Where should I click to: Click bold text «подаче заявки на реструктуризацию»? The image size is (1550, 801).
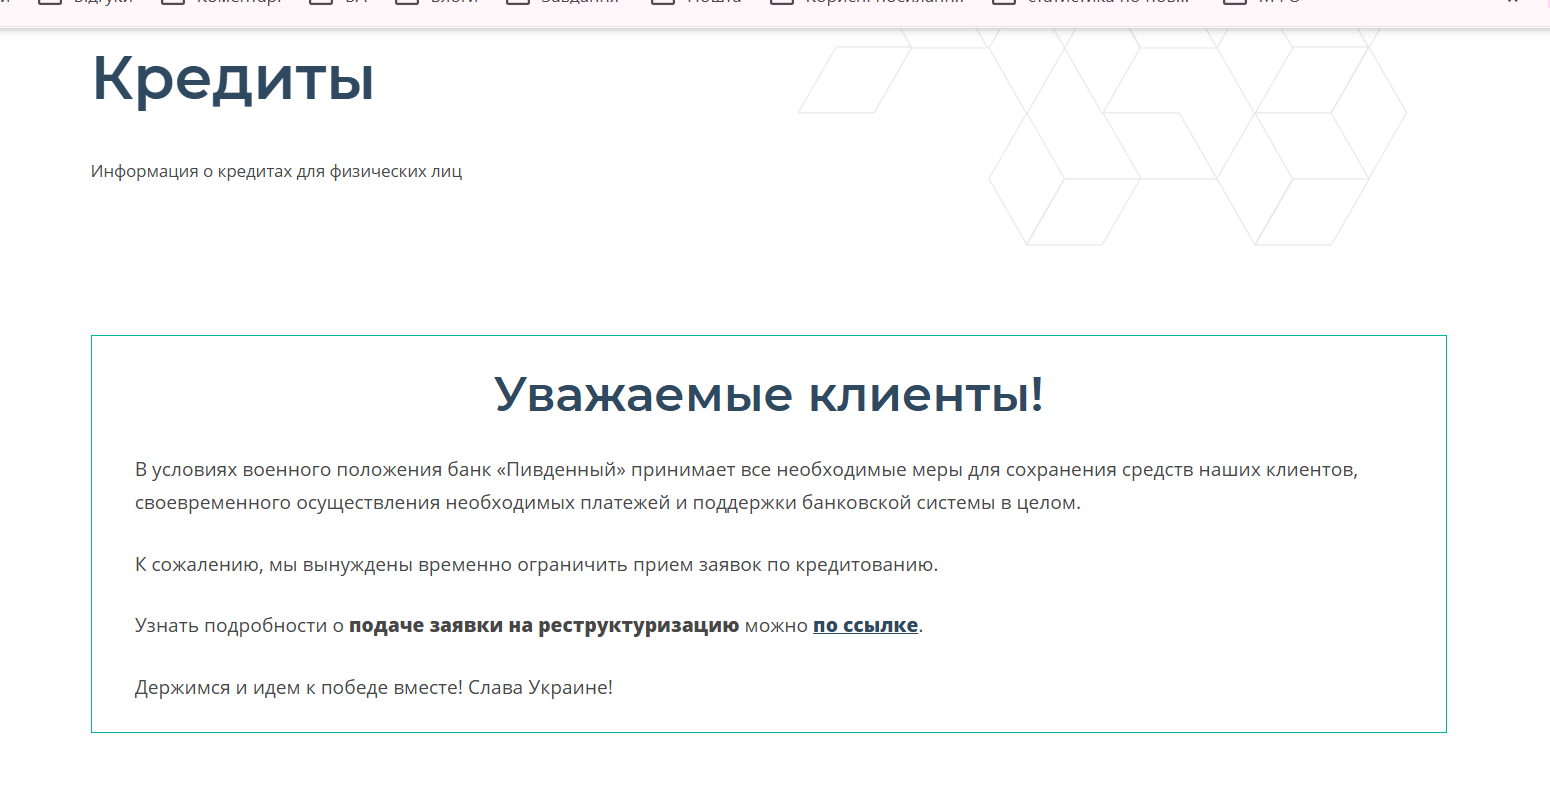click(544, 626)
